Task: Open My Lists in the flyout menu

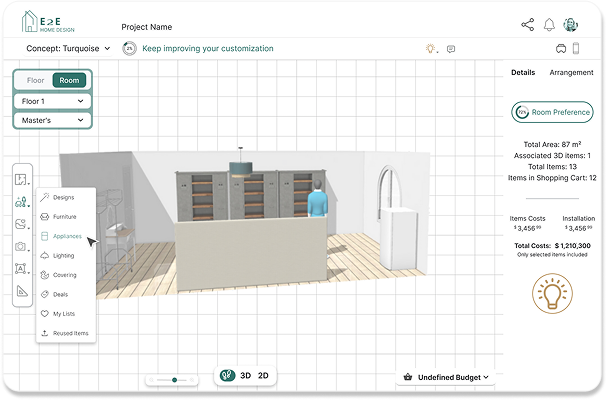Action: tap(66, 313)
